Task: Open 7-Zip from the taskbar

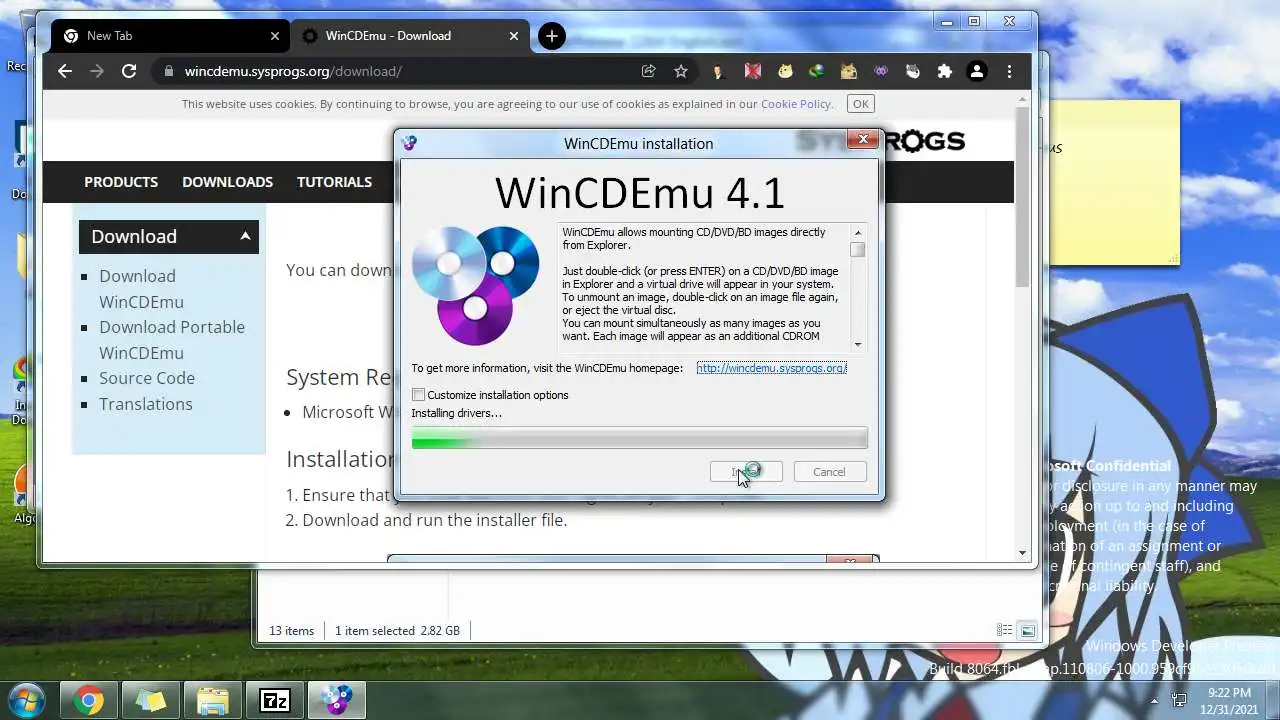Action: click(274, 701)
